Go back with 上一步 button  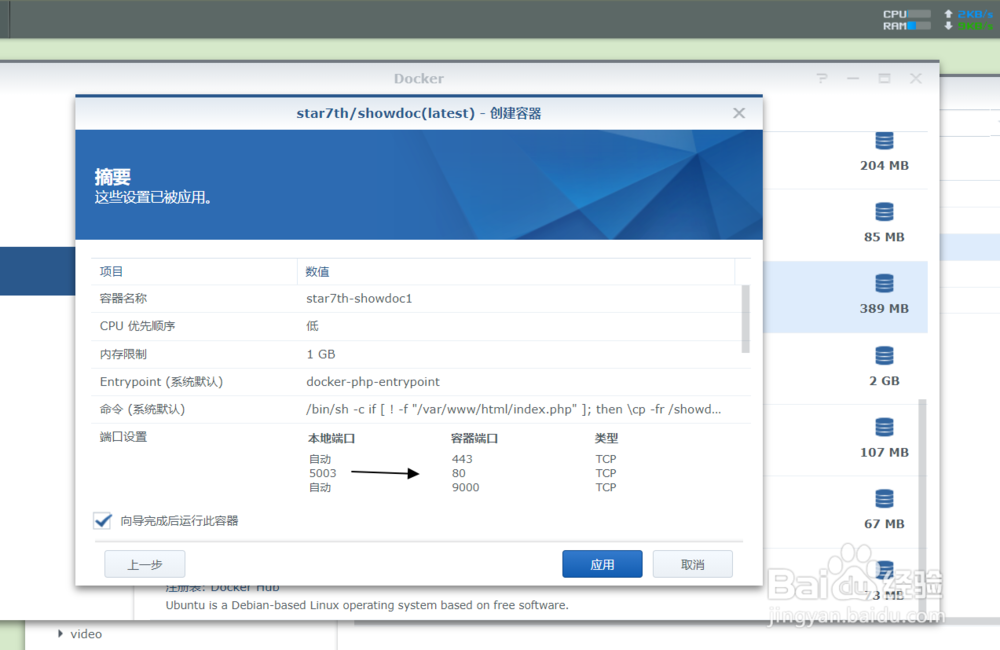(x=145, y=564)
